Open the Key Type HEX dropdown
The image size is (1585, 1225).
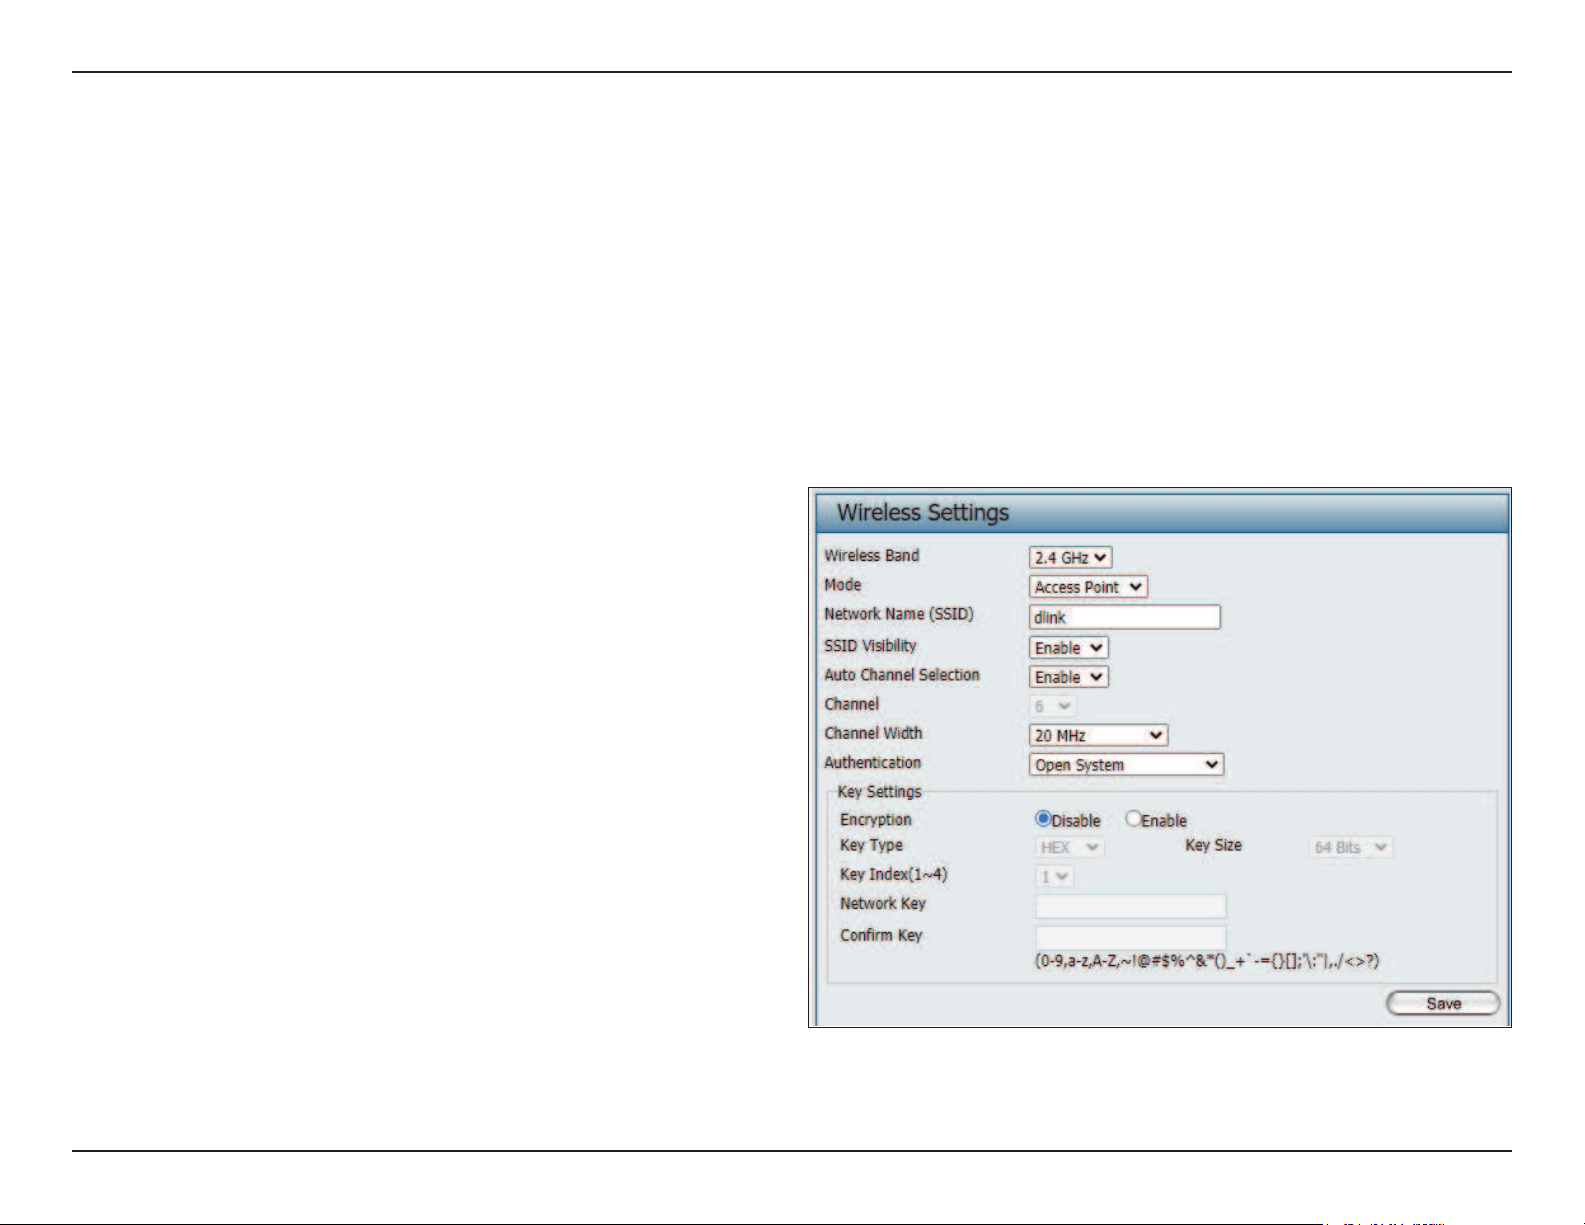[x=1069, y=847]
